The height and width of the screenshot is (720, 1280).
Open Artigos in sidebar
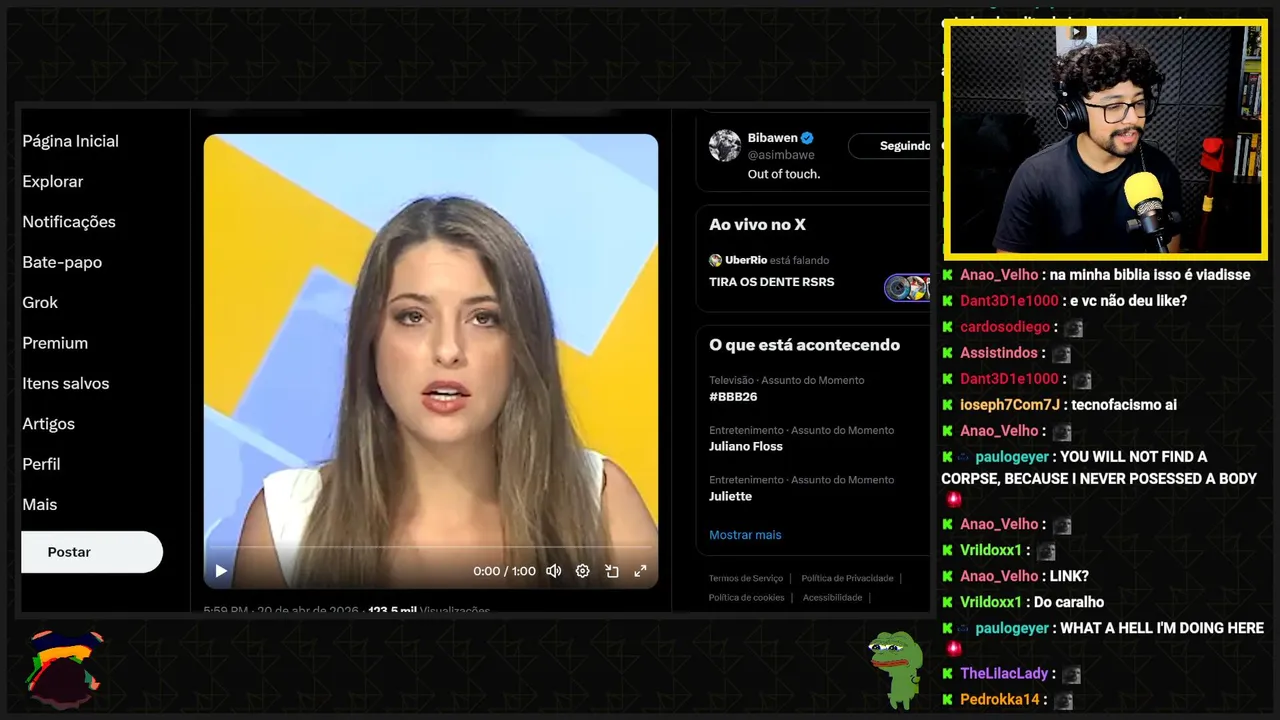click(x=48, y=424)
